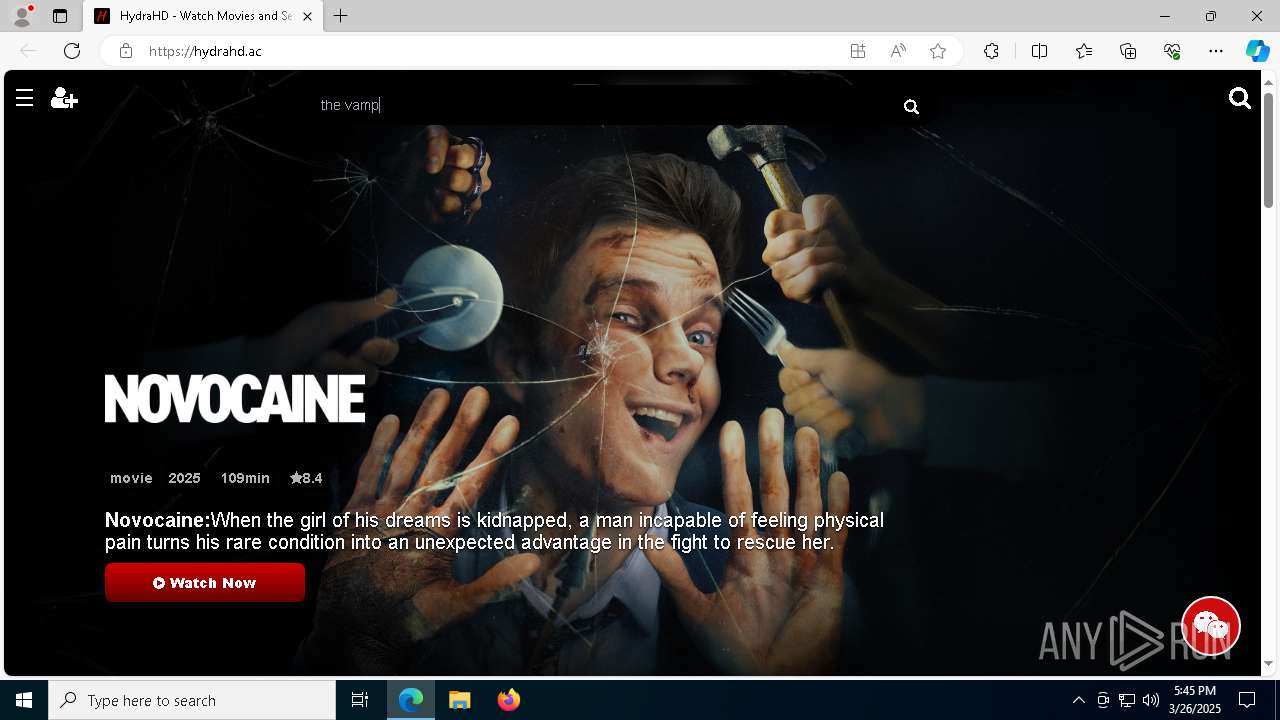The width and height of the screenshot is (1280, 720).
Task: Open File Explorer from the taskbar
Action: [x=460, y=700]
